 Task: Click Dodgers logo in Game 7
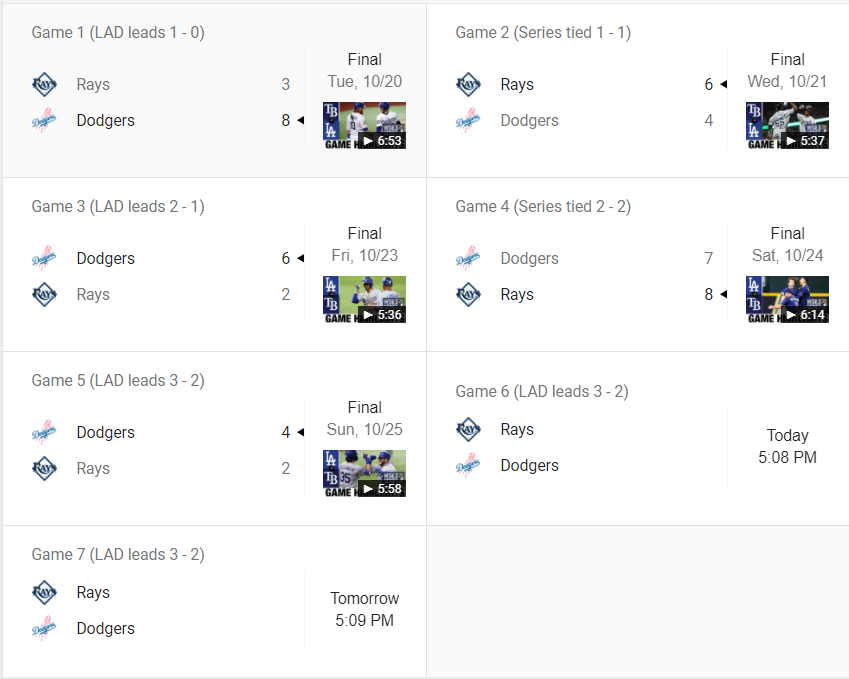click(x=44, y=629)
